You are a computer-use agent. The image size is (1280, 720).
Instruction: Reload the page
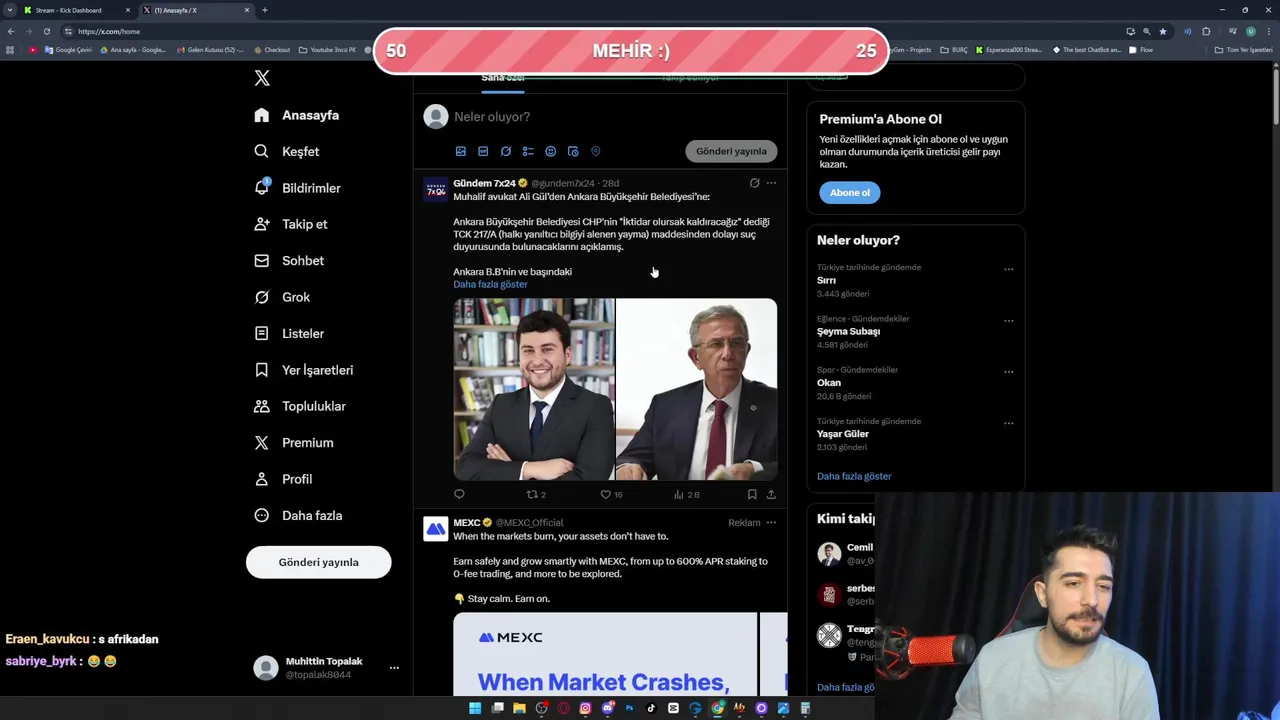(x=47, y=31)
